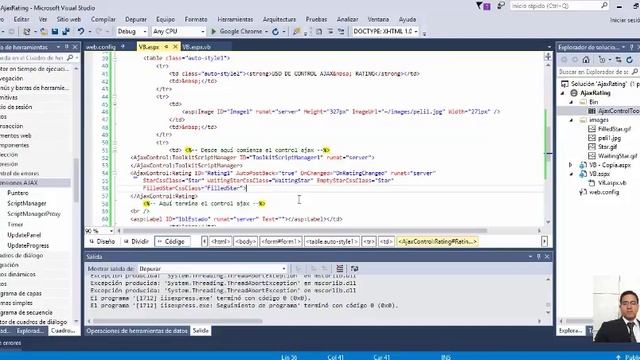The width and height of the screenshot is (640, 360).
Task: Select FilledStar.gif in Solution Explorer
Action: (614, 129)
